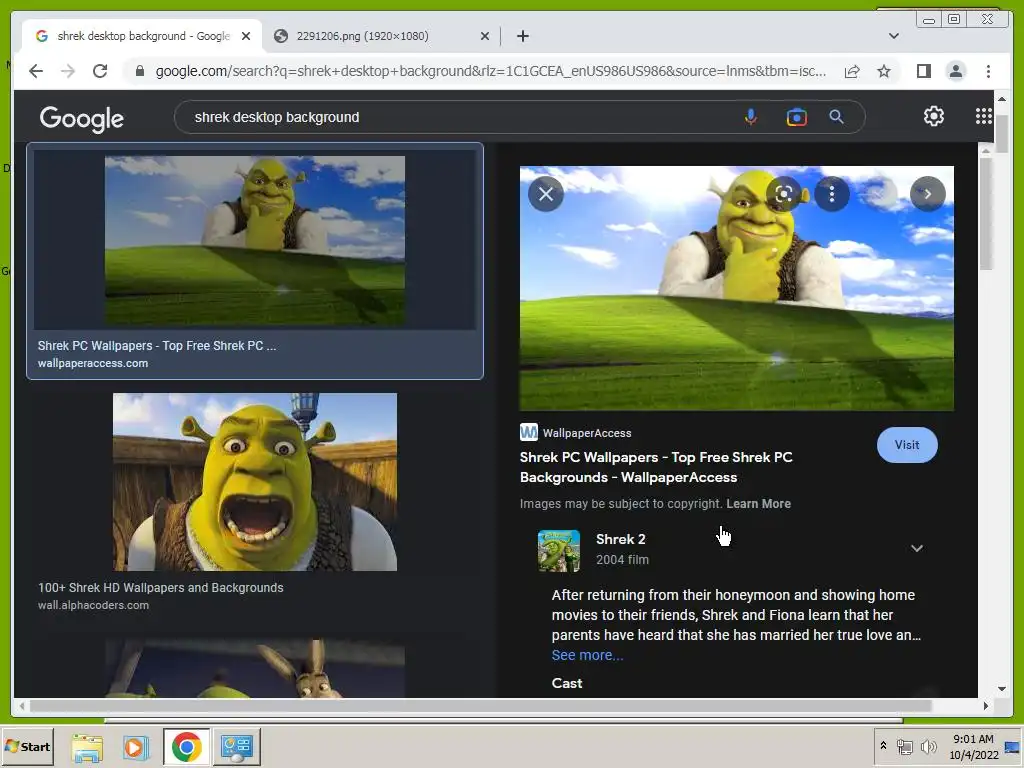Close the 2291206.png tab
Image resolution: width=1024 pixels, height=768 pixels.
(x=485, y=36)
